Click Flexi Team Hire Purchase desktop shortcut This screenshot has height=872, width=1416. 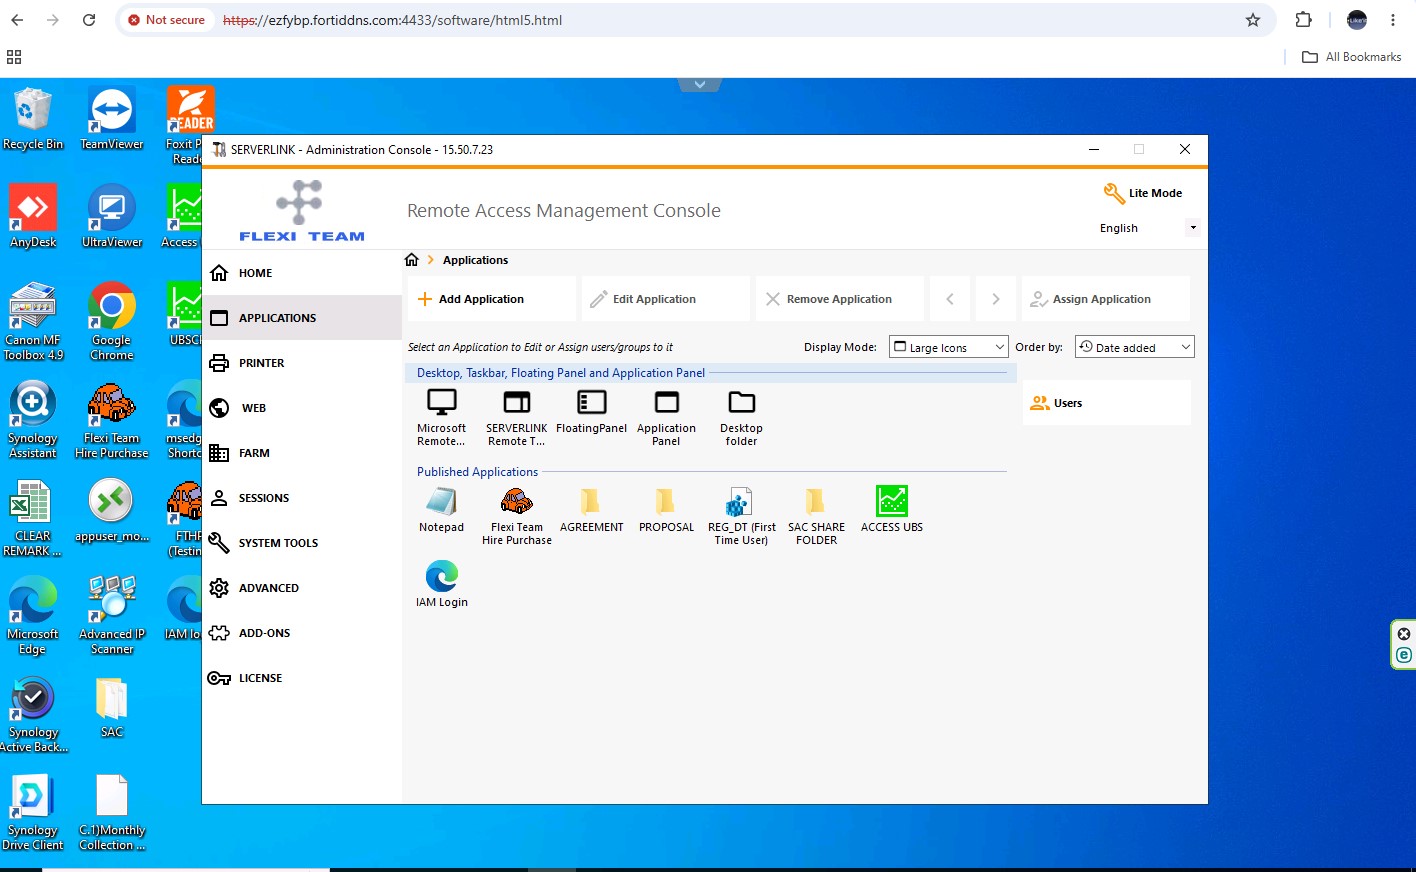click(112, 419)
